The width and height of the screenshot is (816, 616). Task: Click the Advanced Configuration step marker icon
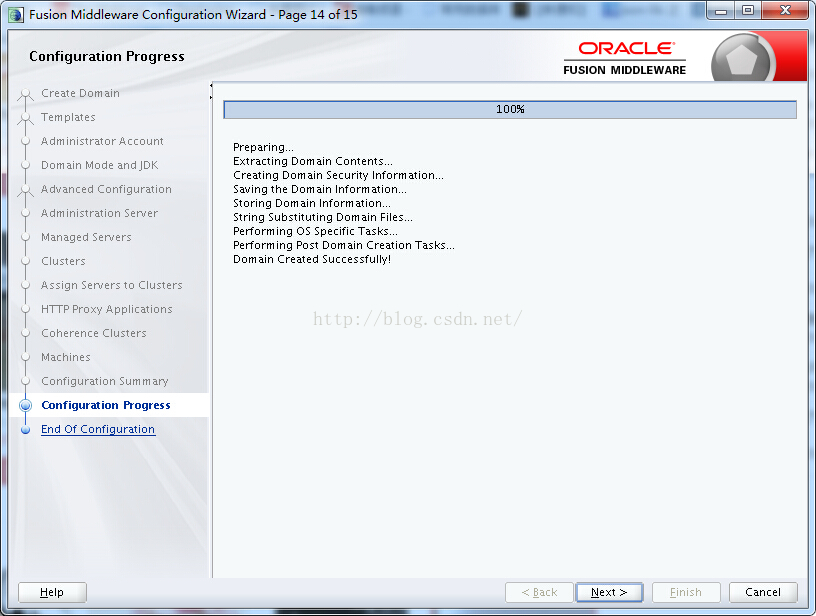[x=26, y=190]
